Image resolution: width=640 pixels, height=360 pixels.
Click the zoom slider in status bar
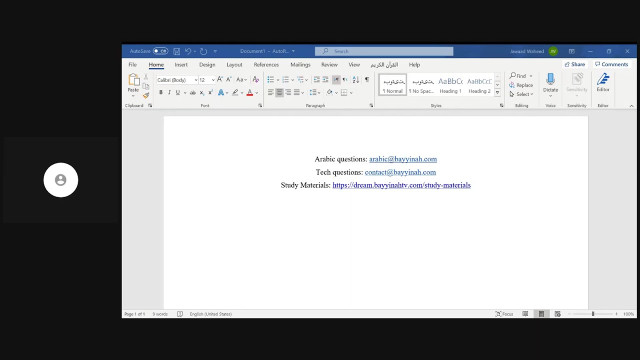593,314
